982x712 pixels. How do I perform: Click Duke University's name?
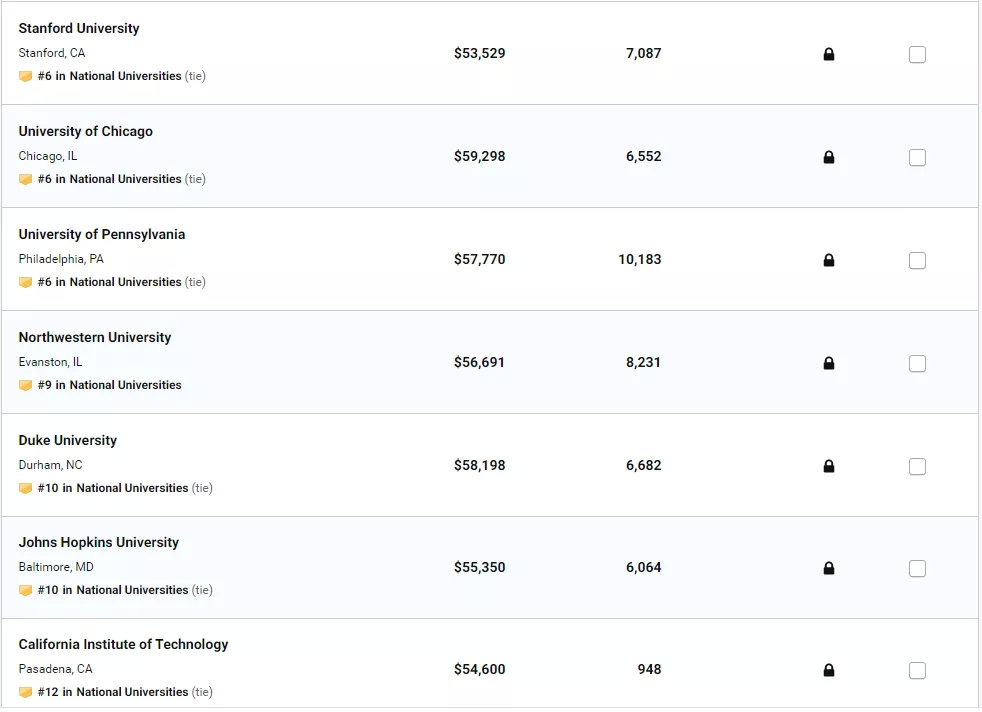(x=67, y=440)
